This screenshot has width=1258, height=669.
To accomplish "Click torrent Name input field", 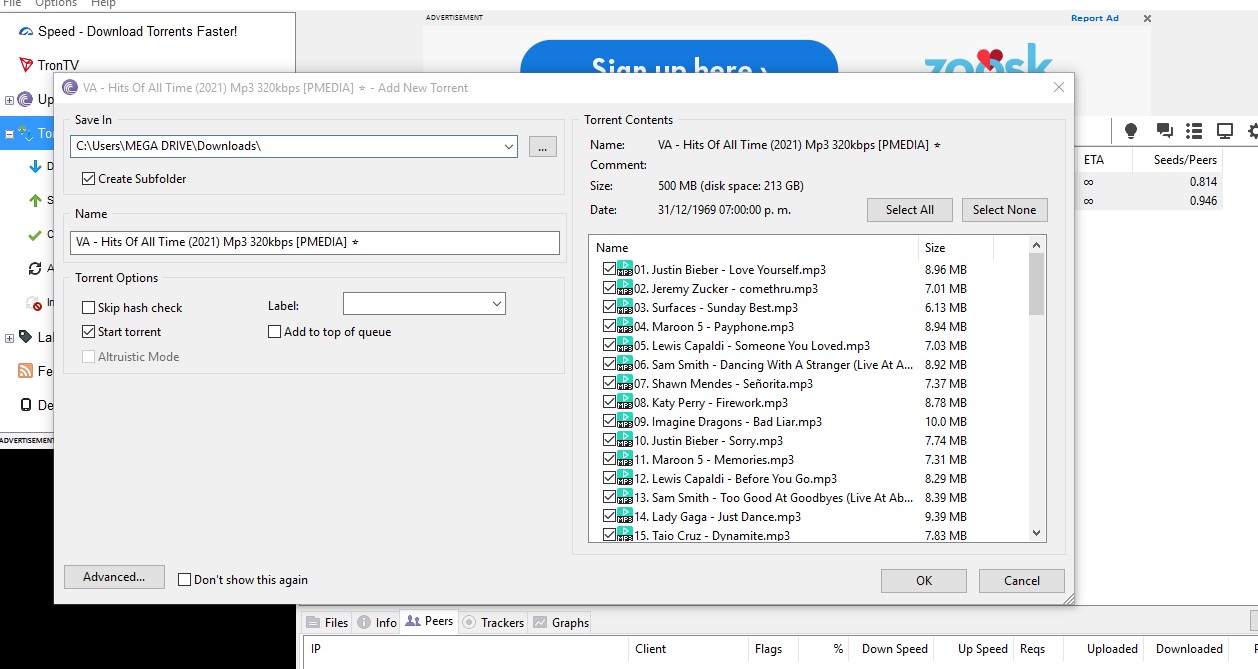I will click(x=315, y=242).
